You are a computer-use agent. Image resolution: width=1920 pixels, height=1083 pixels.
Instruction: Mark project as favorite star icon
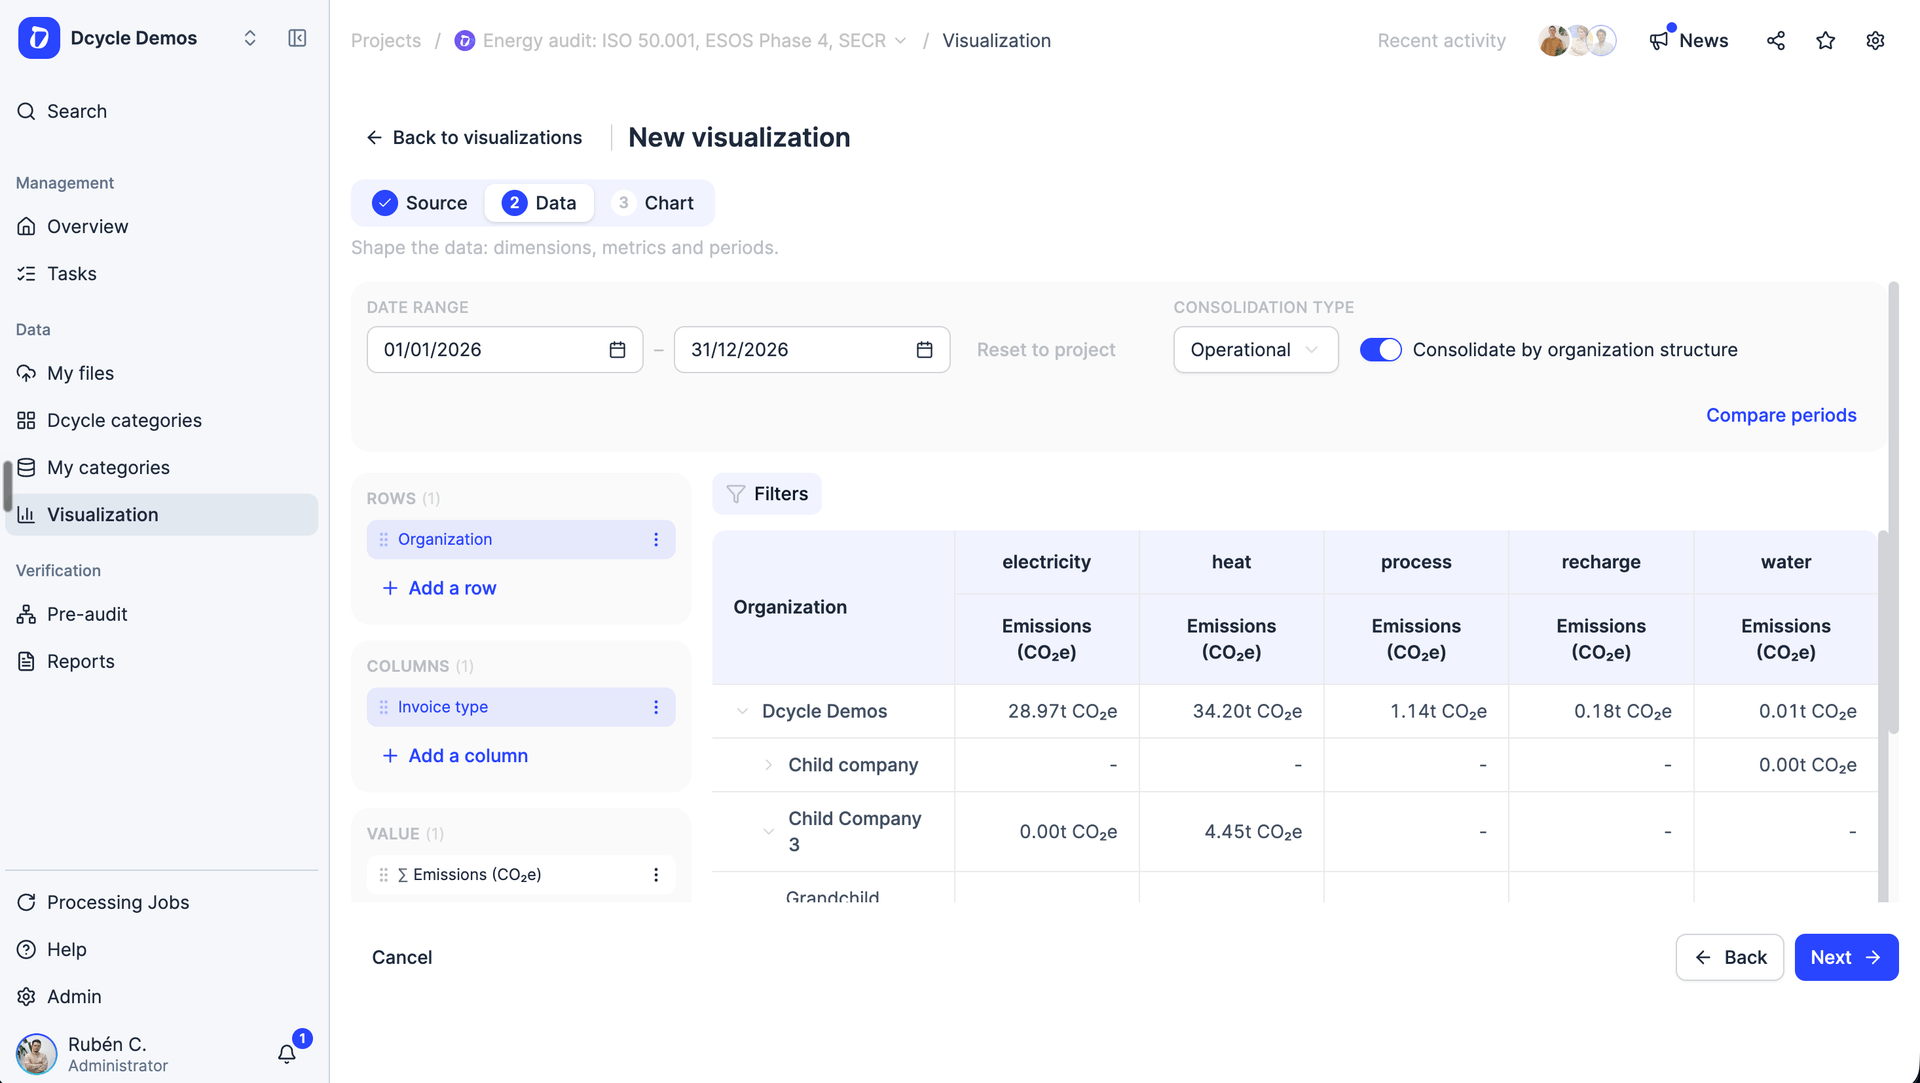click(x=1826, y=40)
